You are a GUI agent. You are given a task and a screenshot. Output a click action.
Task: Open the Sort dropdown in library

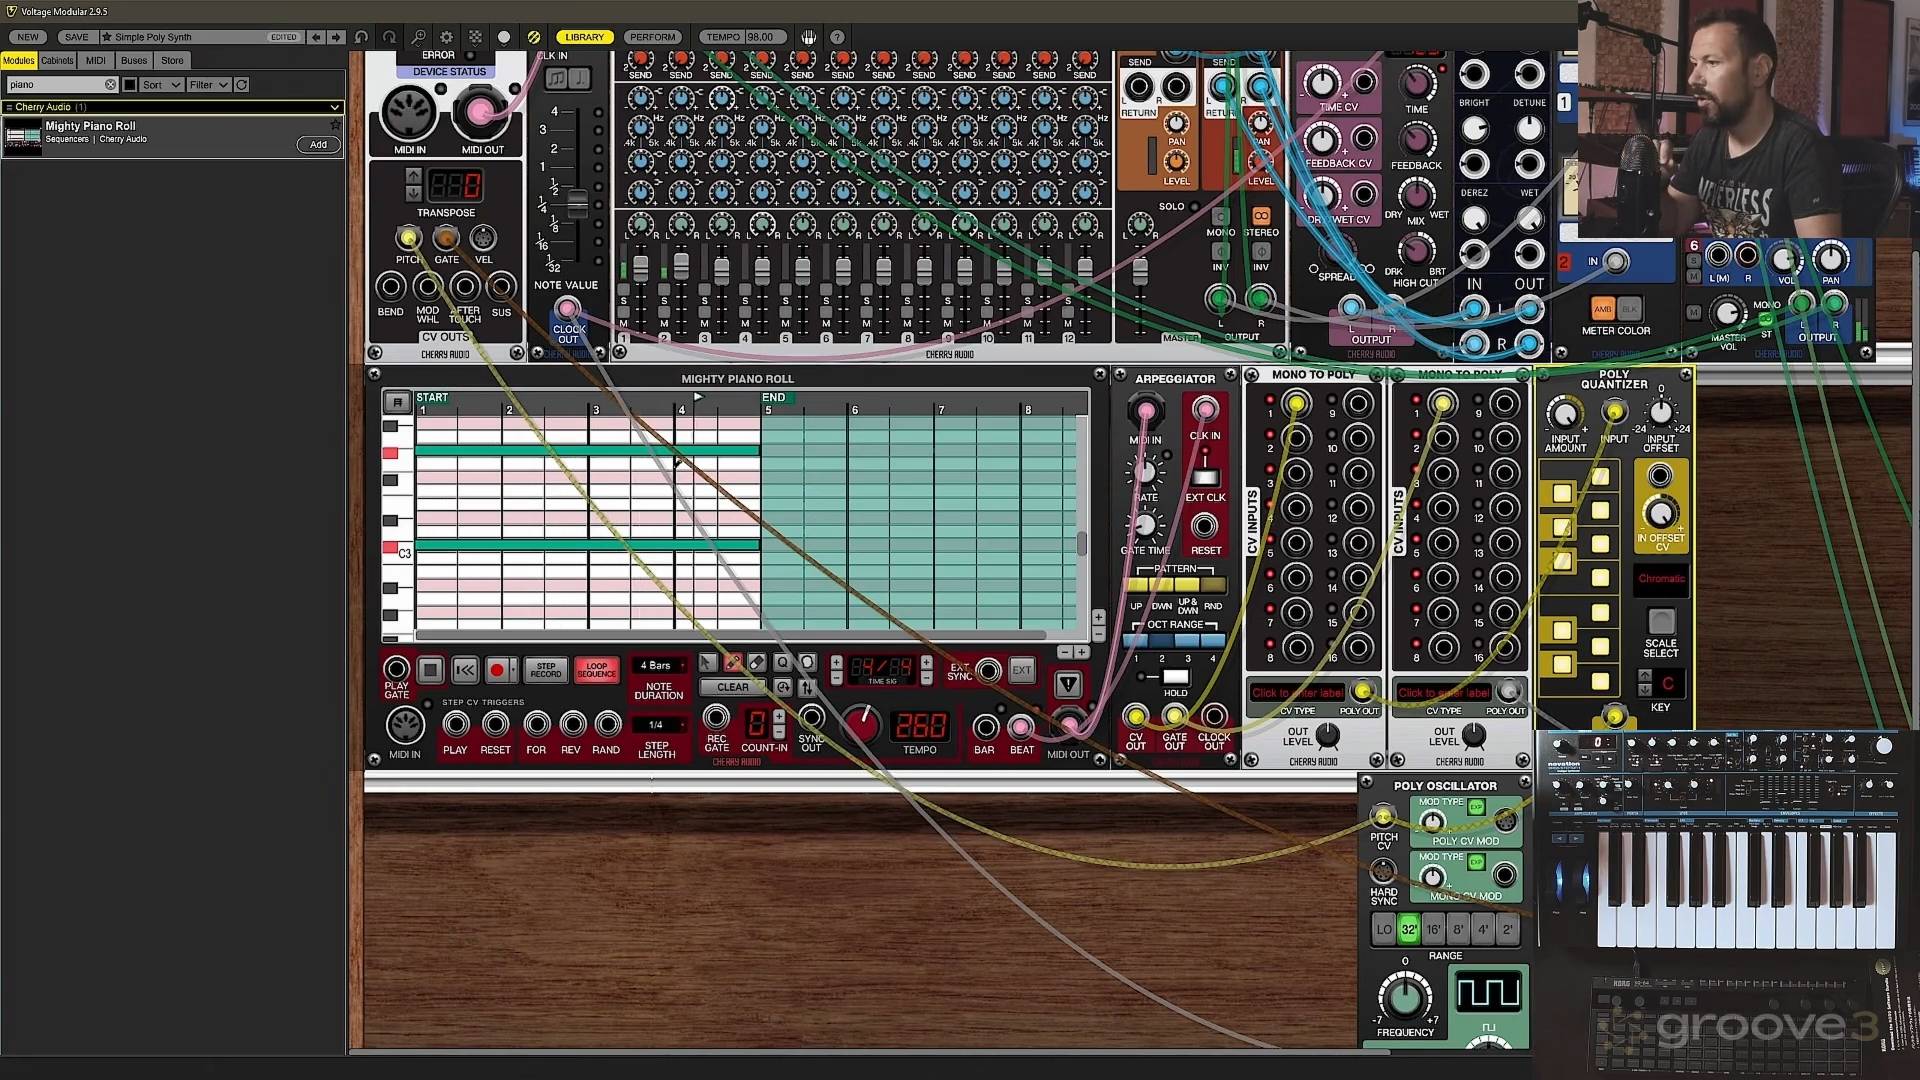[161, 85]
